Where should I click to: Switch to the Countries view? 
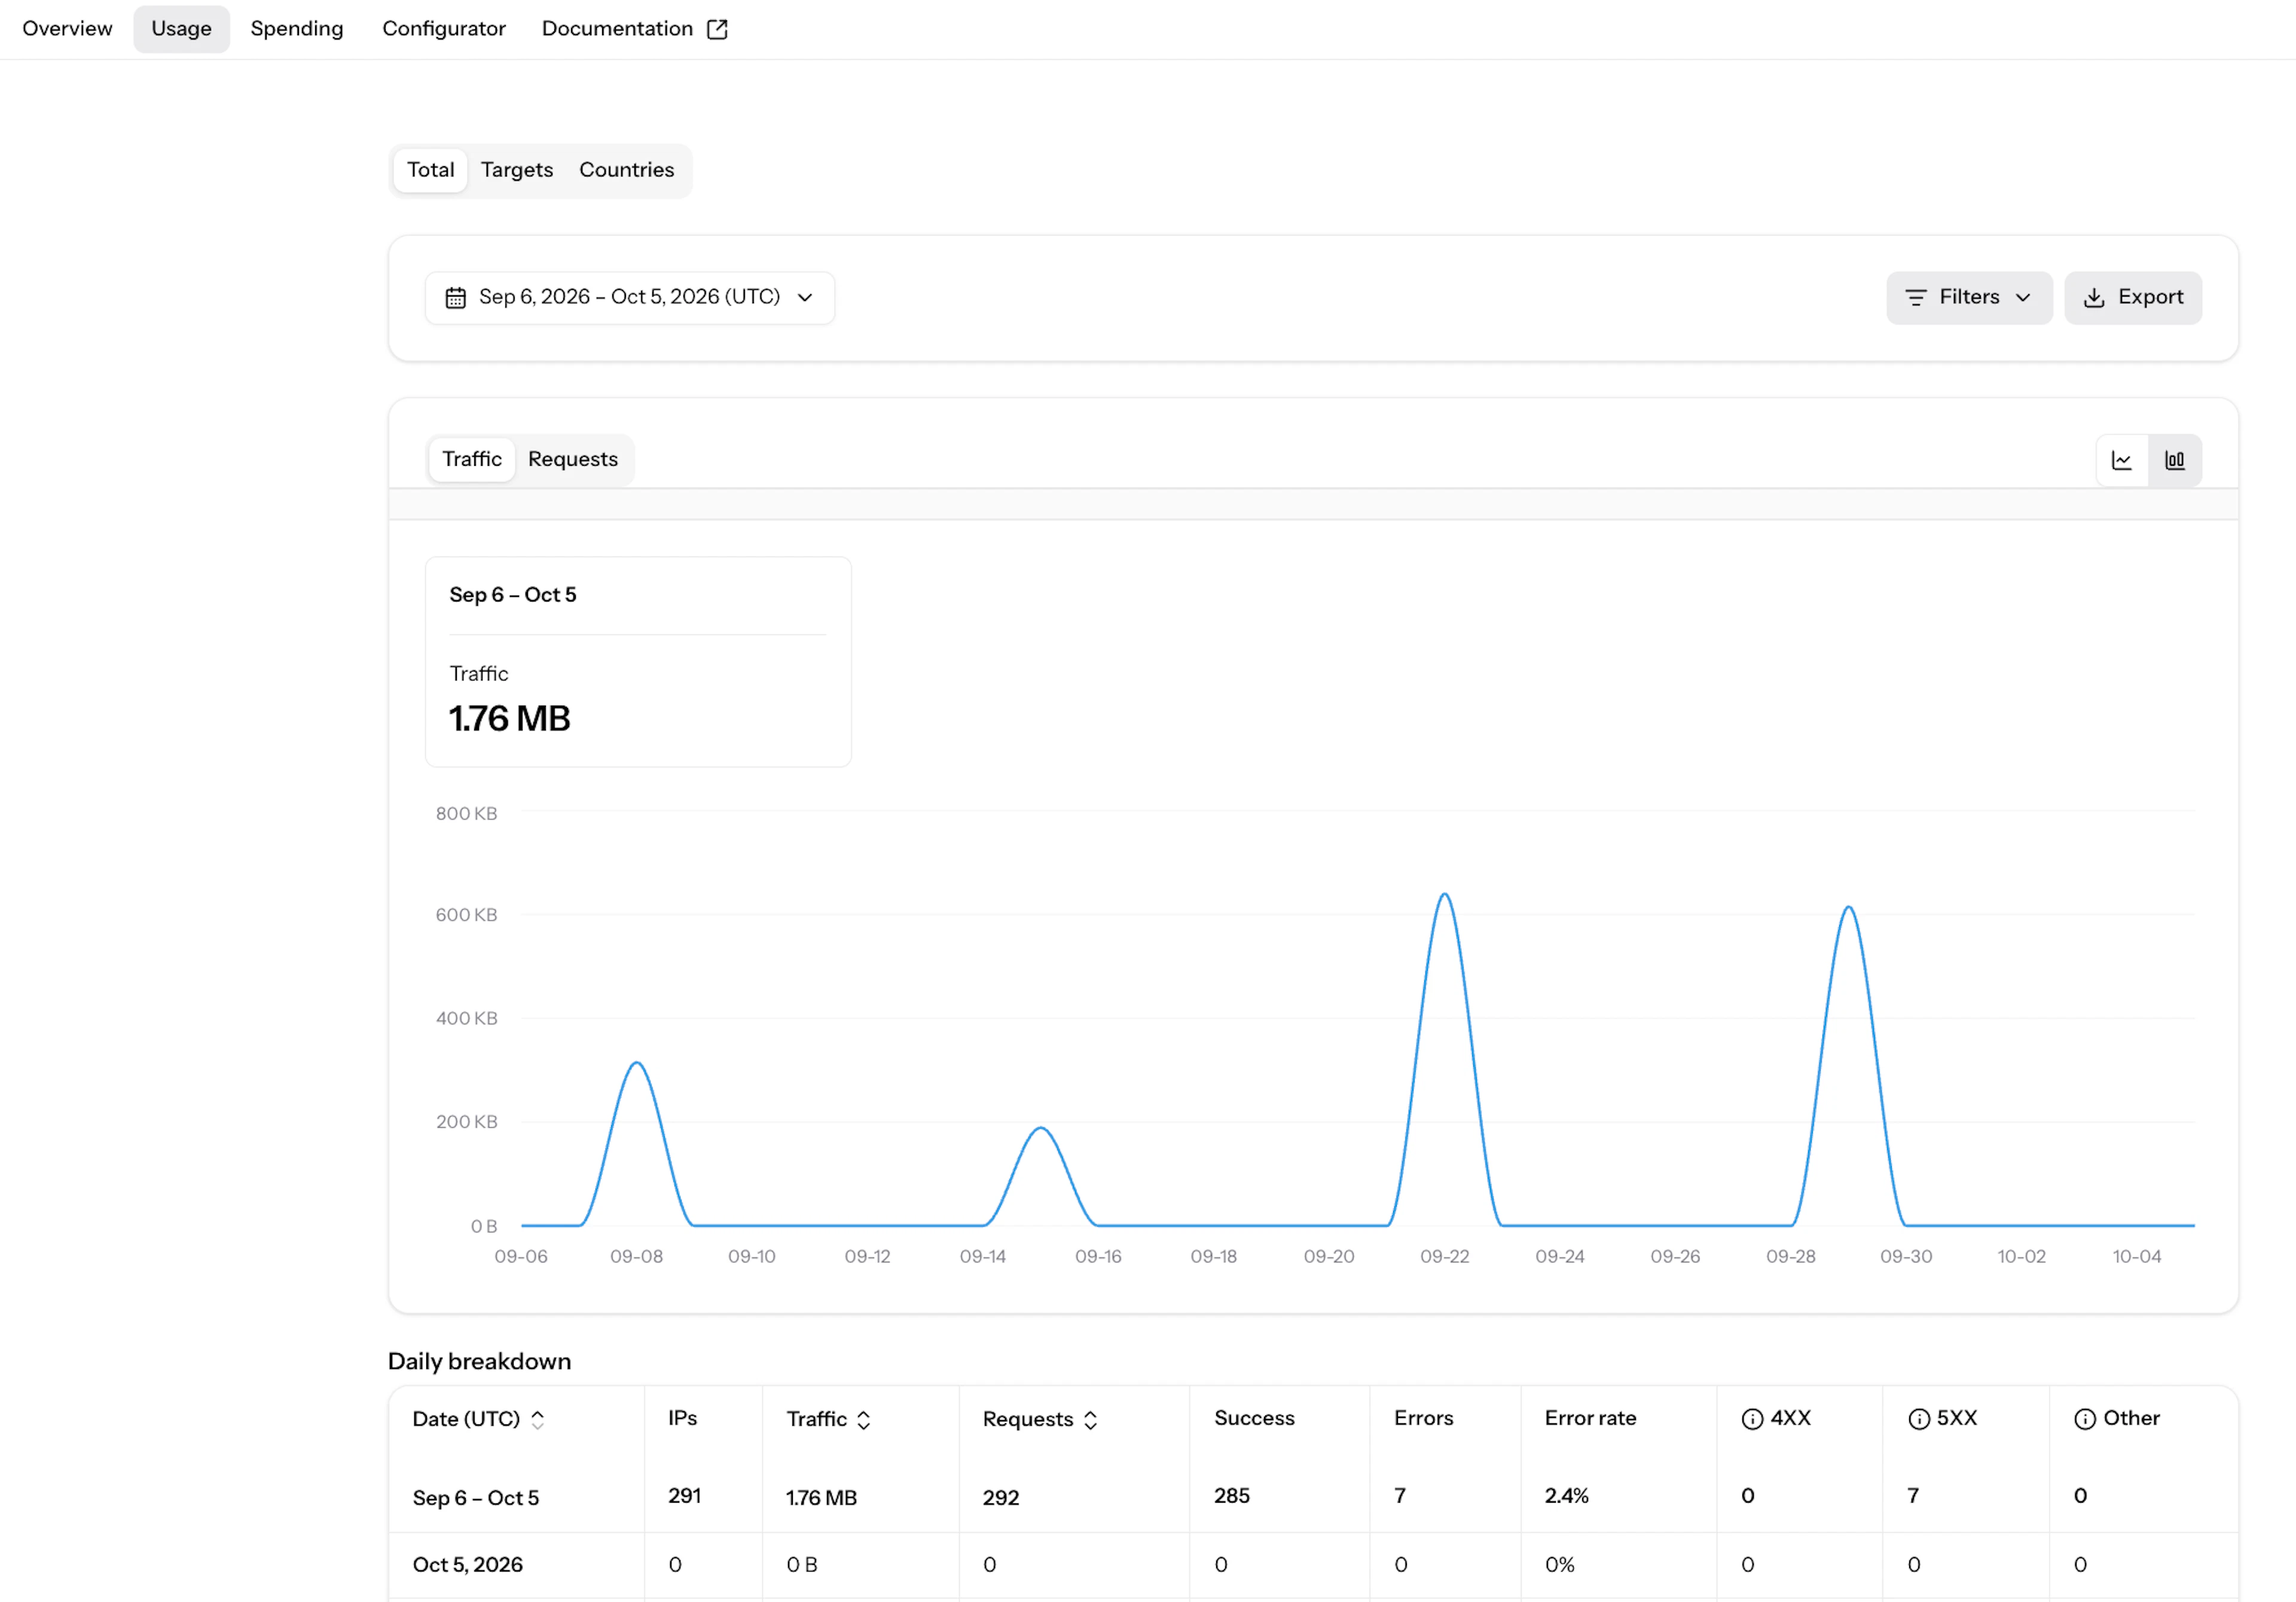click(626, 170)
